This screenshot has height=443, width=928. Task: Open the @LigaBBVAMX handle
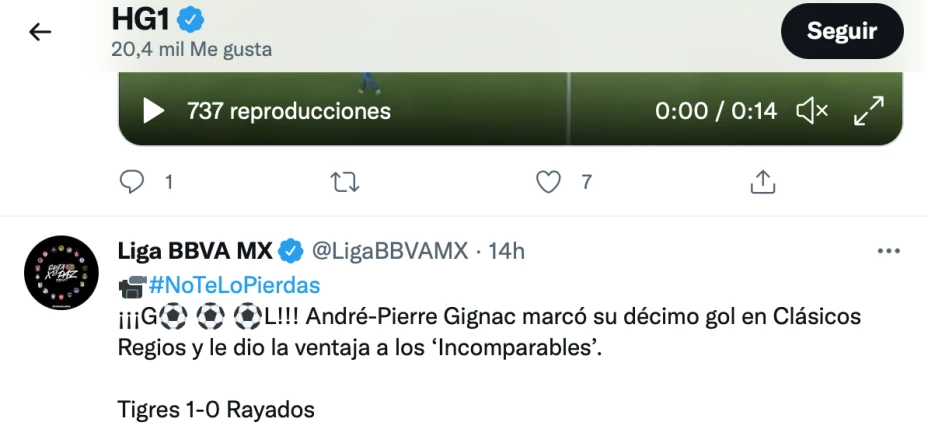coord(390,251)
